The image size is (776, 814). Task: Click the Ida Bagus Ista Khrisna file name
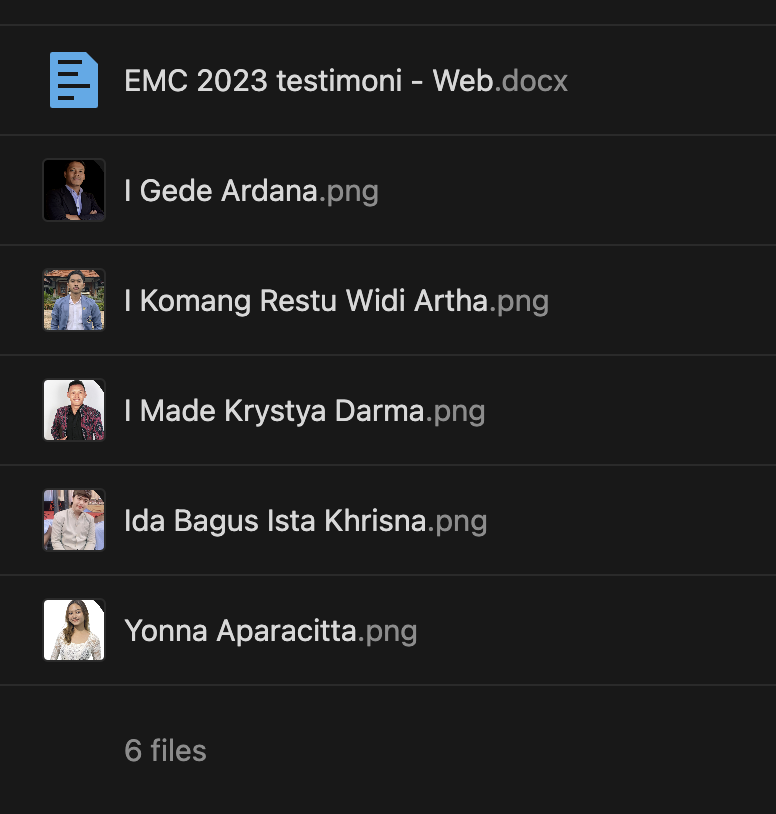pos(275,521)
